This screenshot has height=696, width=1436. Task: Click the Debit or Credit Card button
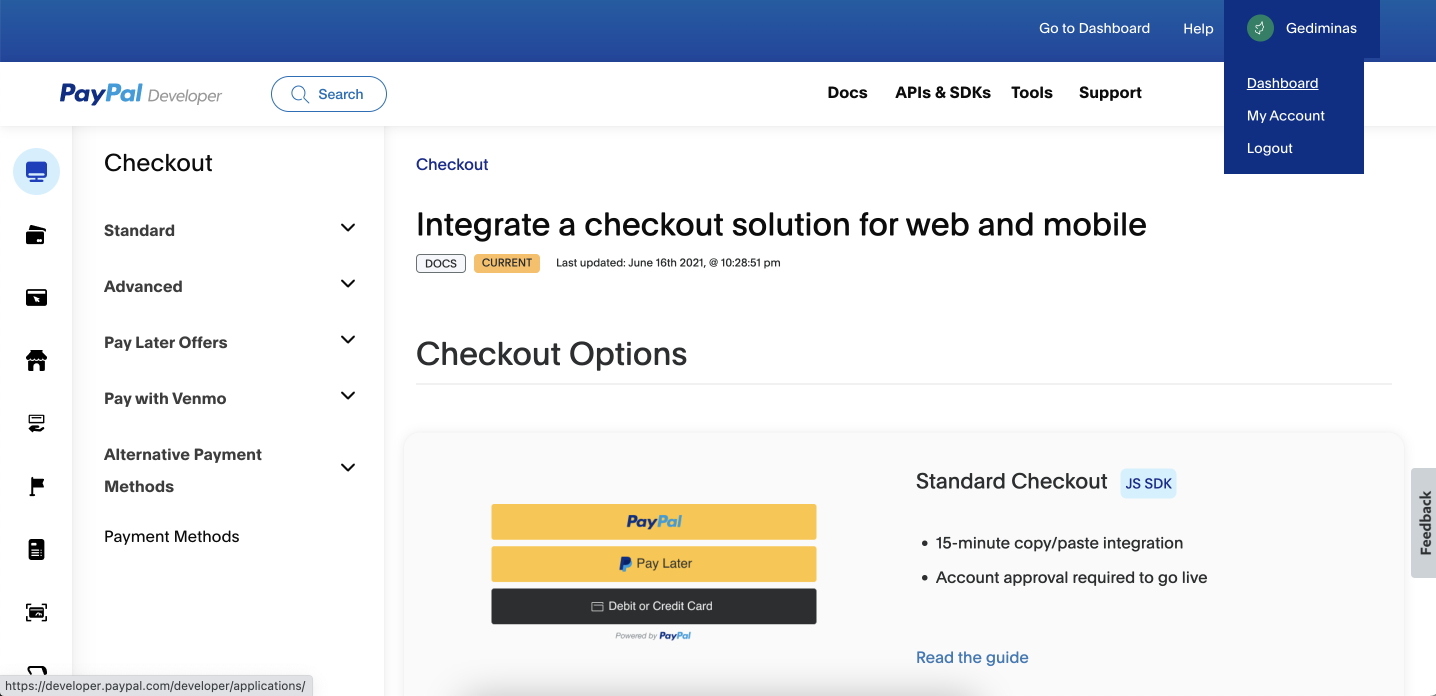click(x=654, y=606)
